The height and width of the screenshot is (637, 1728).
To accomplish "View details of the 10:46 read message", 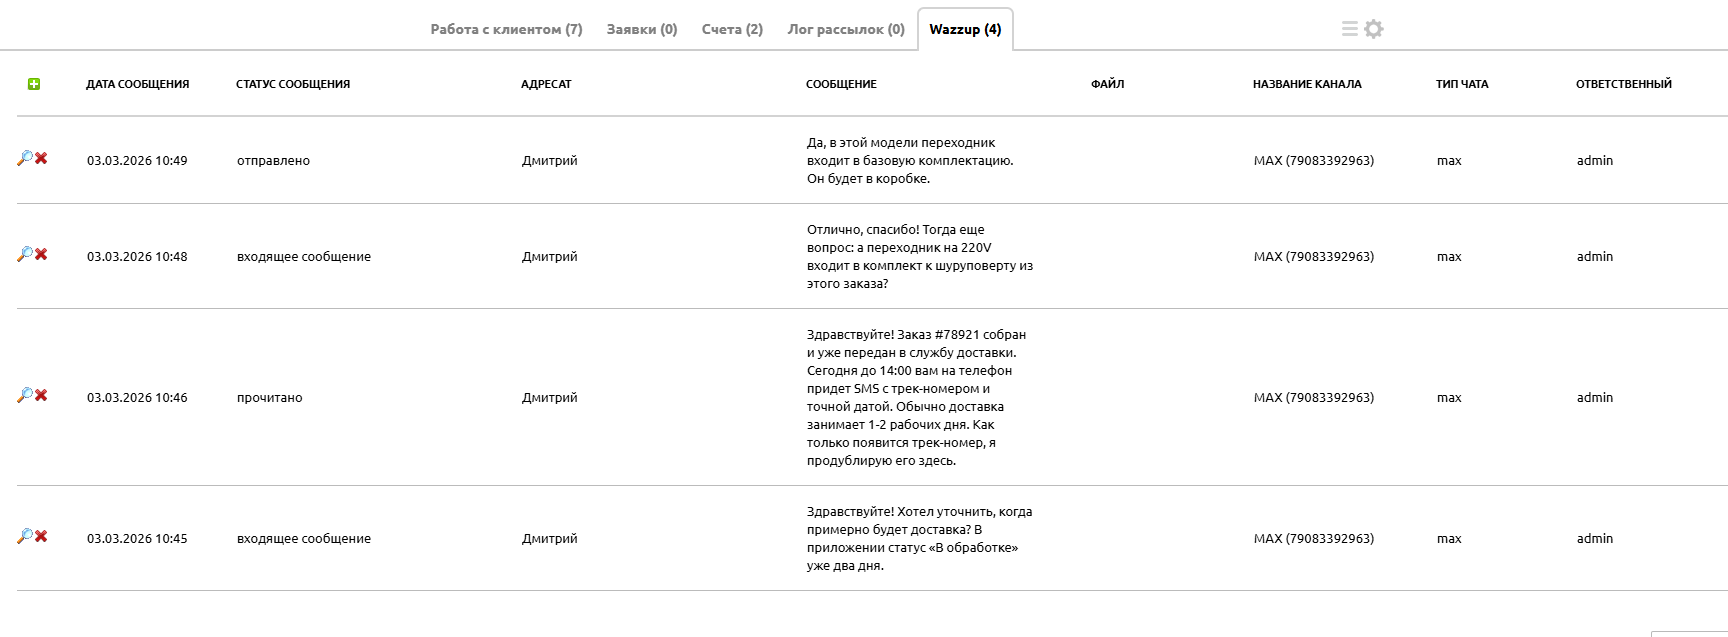I will pyautogui.click(x=25, y=395).
